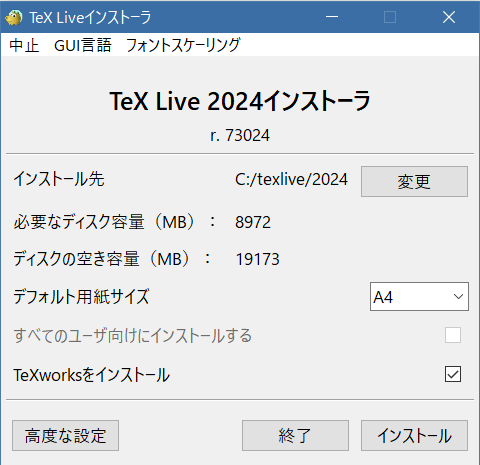Click the TeXworksをインストール label
This screenshot has height=465, width=480.
(x=92, y=375)
